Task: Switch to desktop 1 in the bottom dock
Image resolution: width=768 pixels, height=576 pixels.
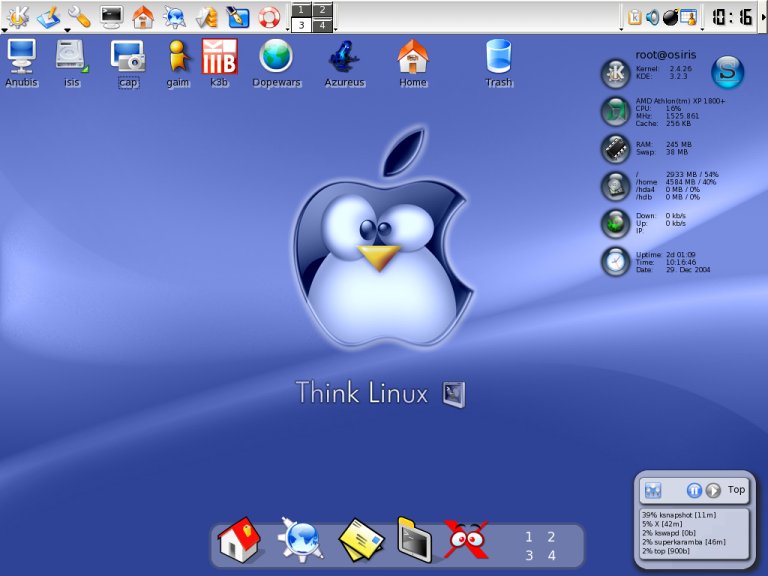Action: tap(529, 537)
